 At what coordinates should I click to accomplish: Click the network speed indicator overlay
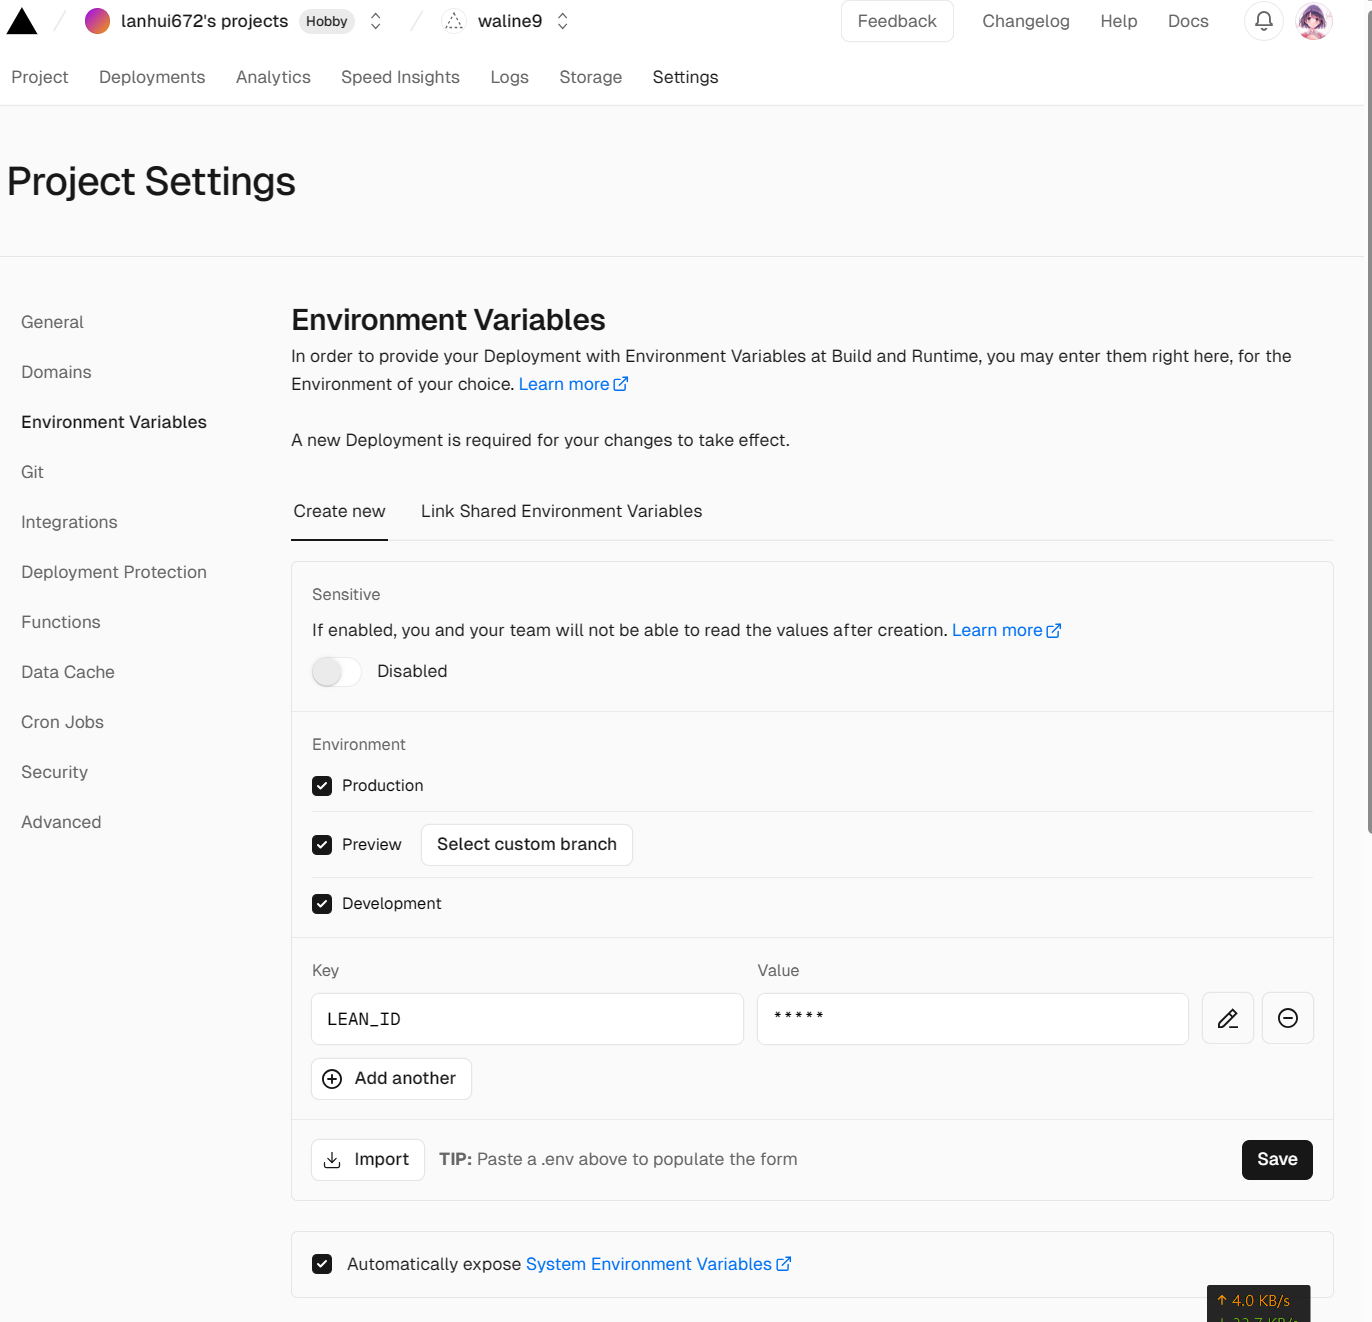pyautogui.click(x=1257, y=1303)
